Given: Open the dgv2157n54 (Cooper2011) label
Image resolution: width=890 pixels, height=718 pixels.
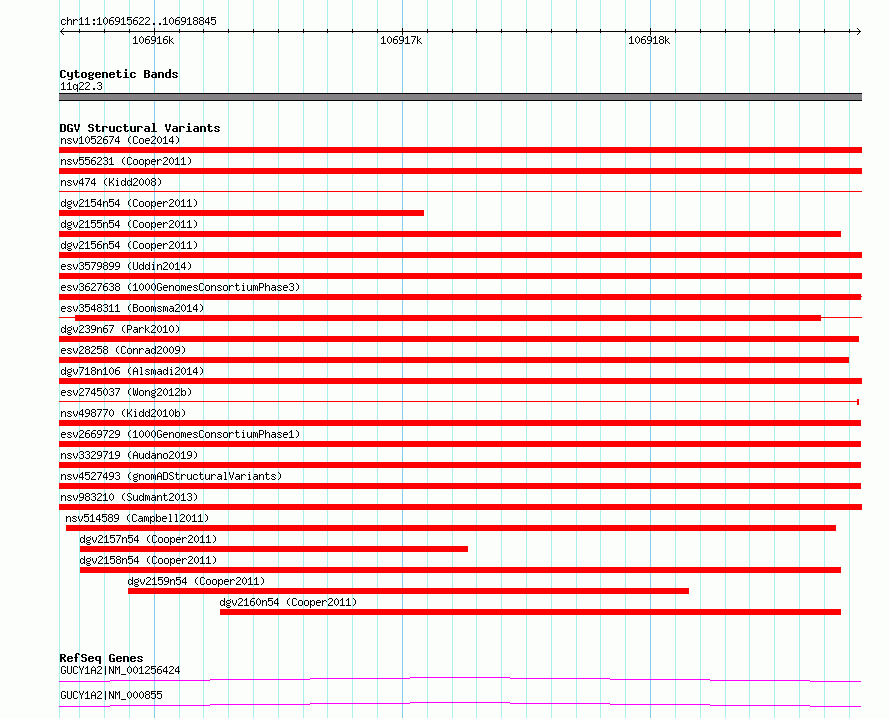Looking at the screenshot, I should click(148, 539).
